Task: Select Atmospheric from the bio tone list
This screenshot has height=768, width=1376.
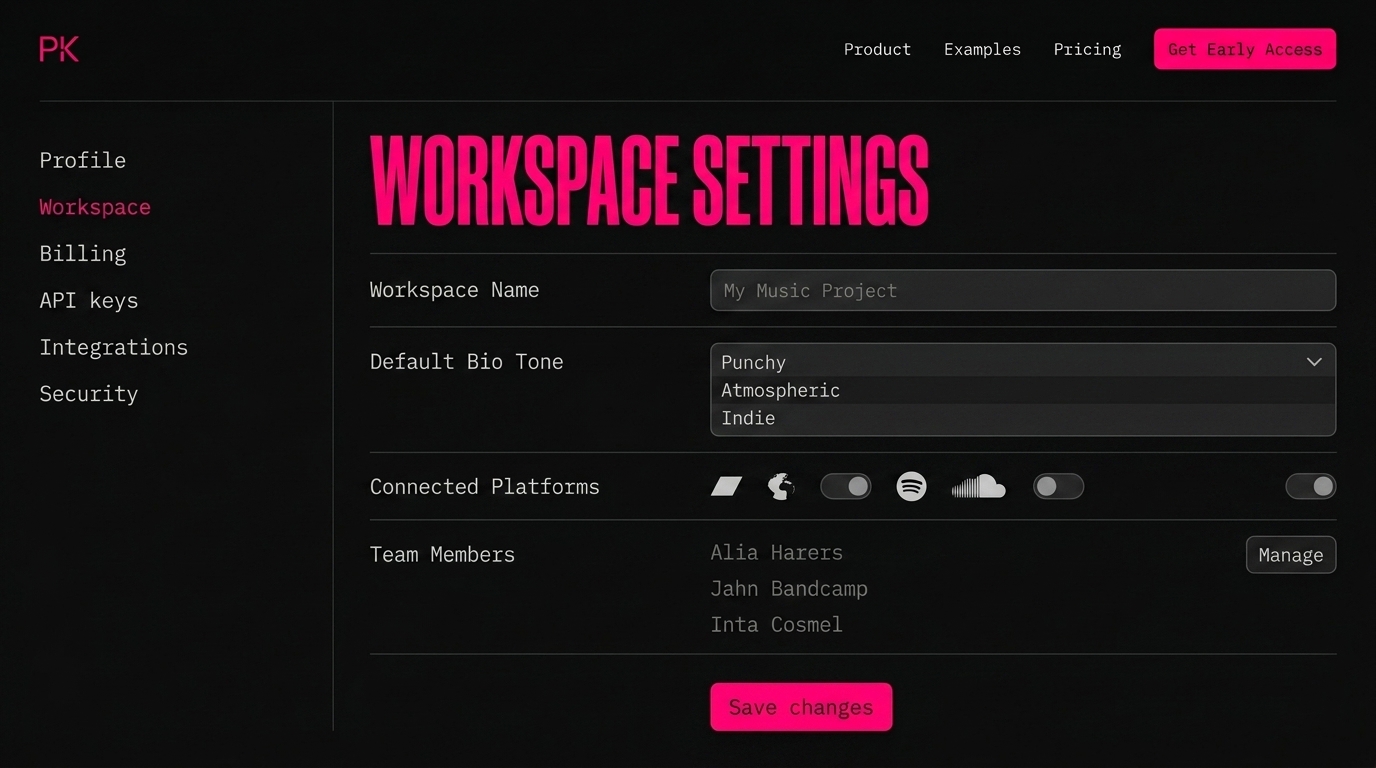Action: [781, 390]
